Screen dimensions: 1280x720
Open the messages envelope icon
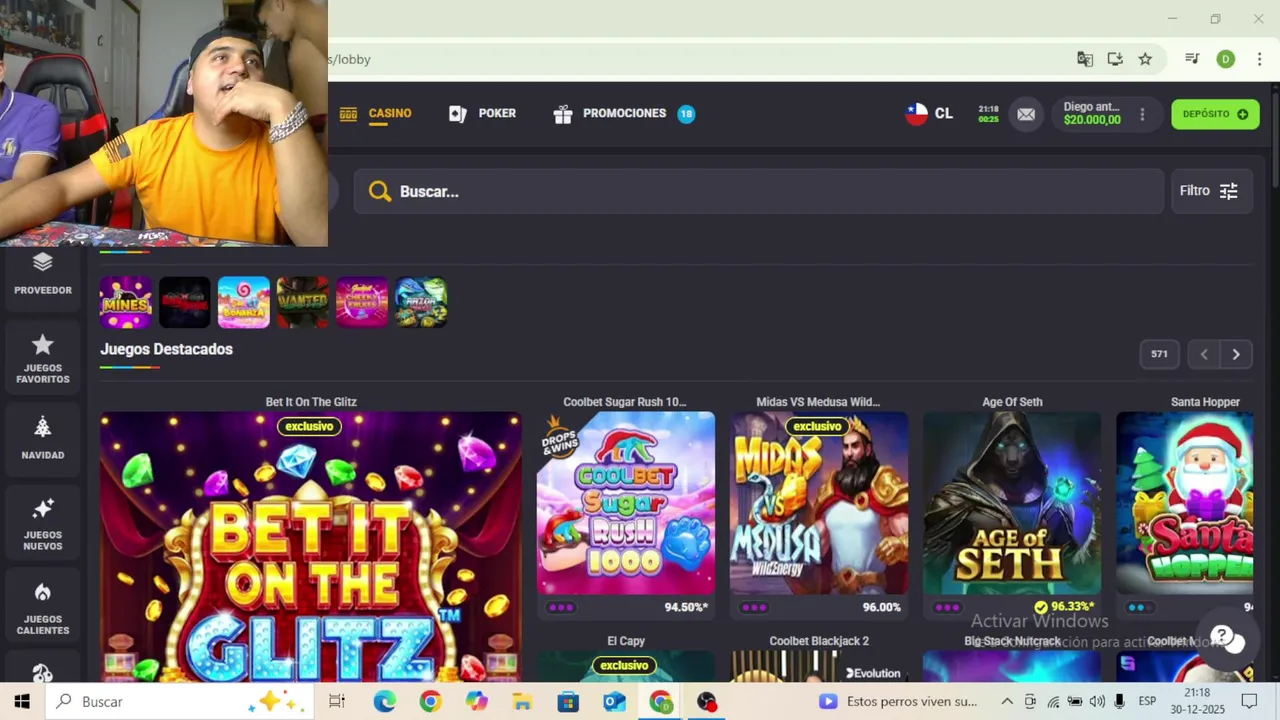(x=1026, y=114)
